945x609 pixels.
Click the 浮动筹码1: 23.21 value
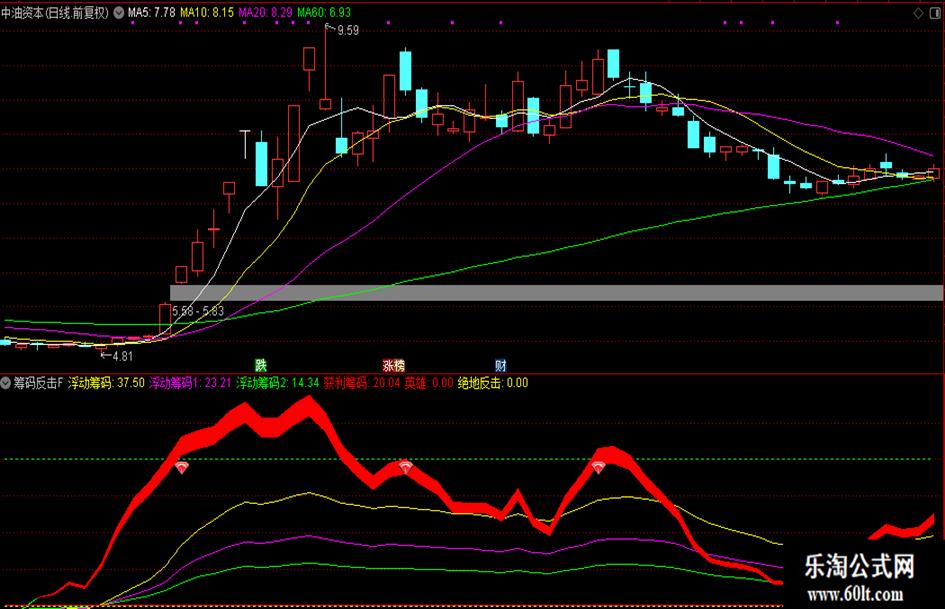(190, 383)
